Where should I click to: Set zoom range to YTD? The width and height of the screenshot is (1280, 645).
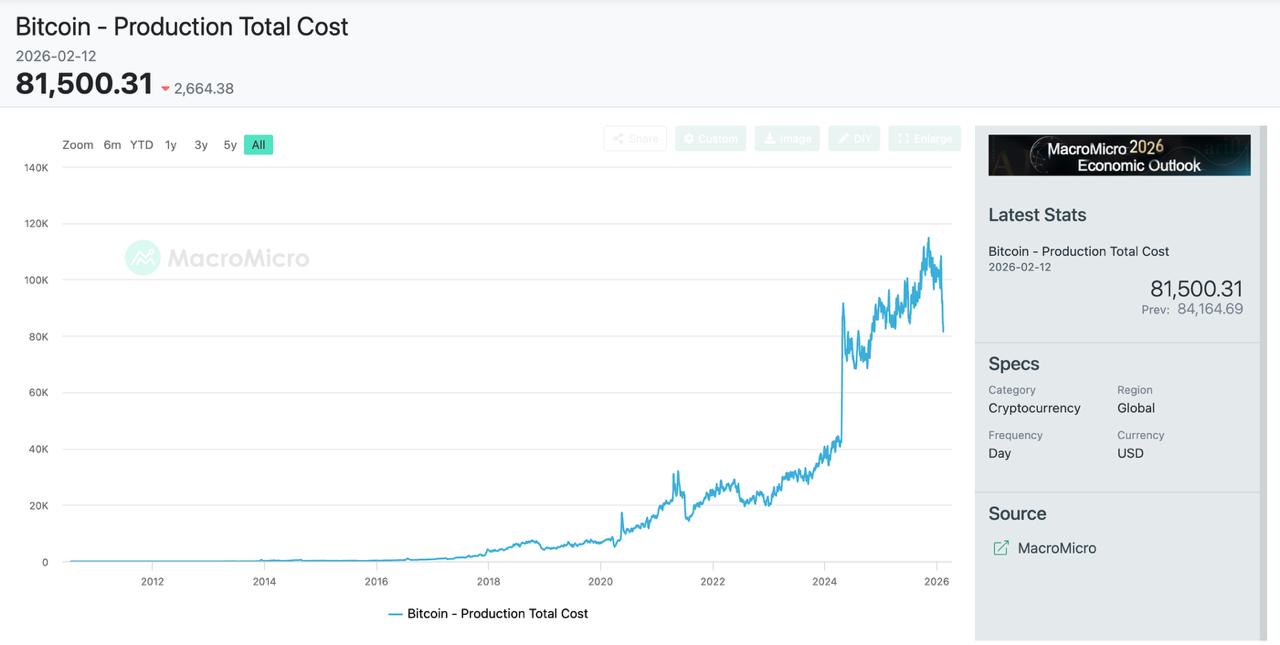point(142,145)
